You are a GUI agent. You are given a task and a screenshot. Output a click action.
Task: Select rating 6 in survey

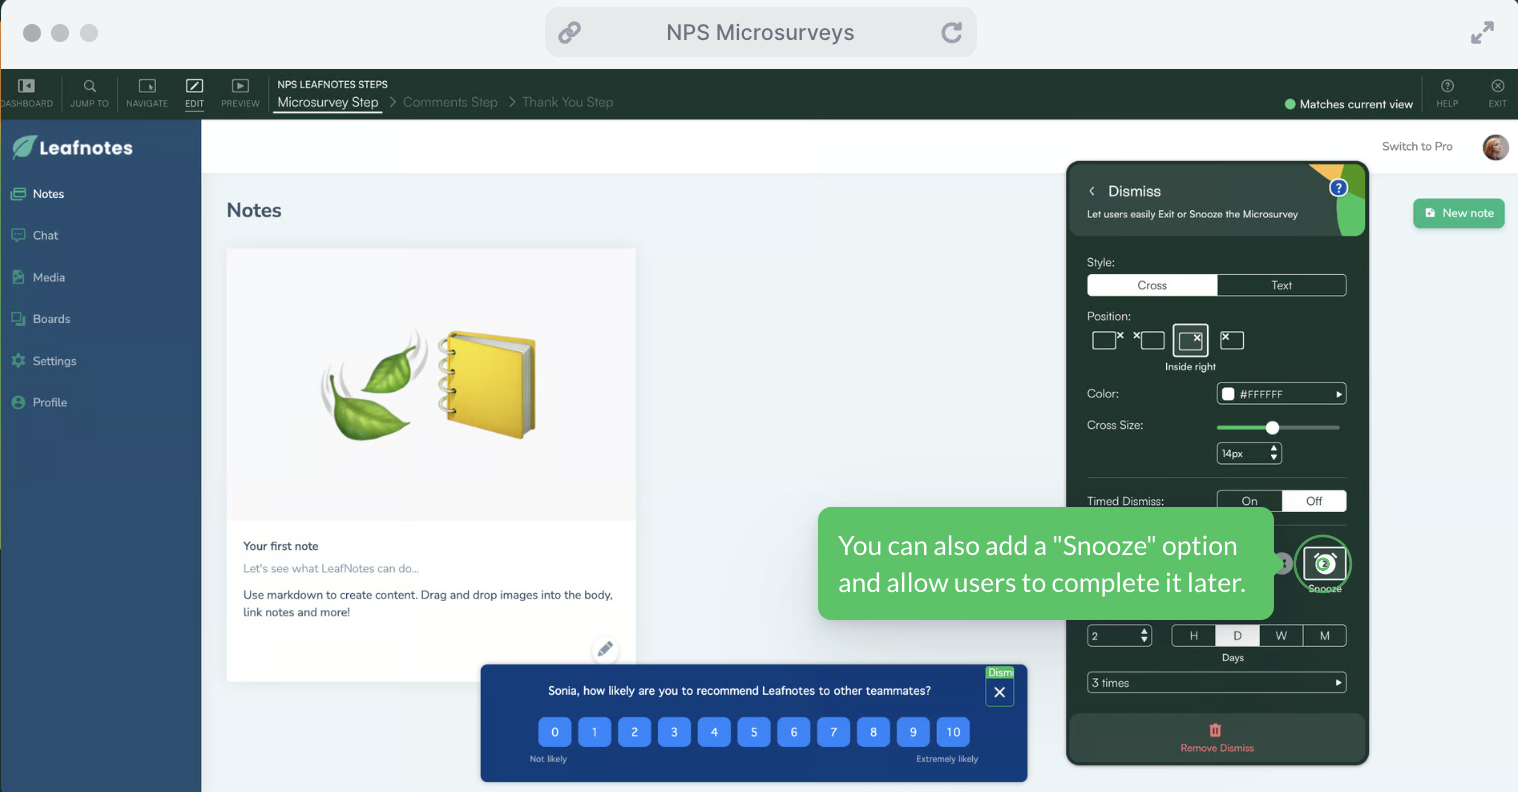pos(794,732)
